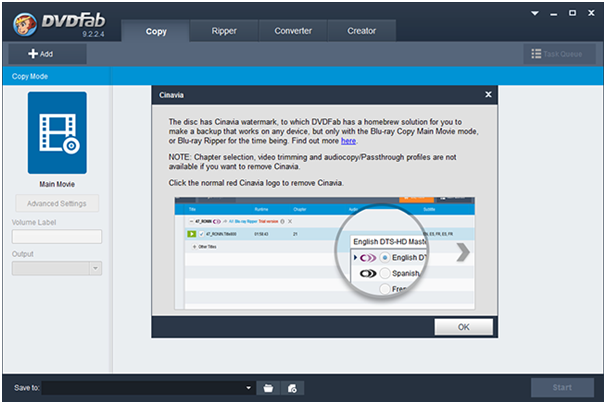Open the title bar dropdown menu arrow
Image resolution: width=606 pixels, height=404 pixels.
click(535, 13)
